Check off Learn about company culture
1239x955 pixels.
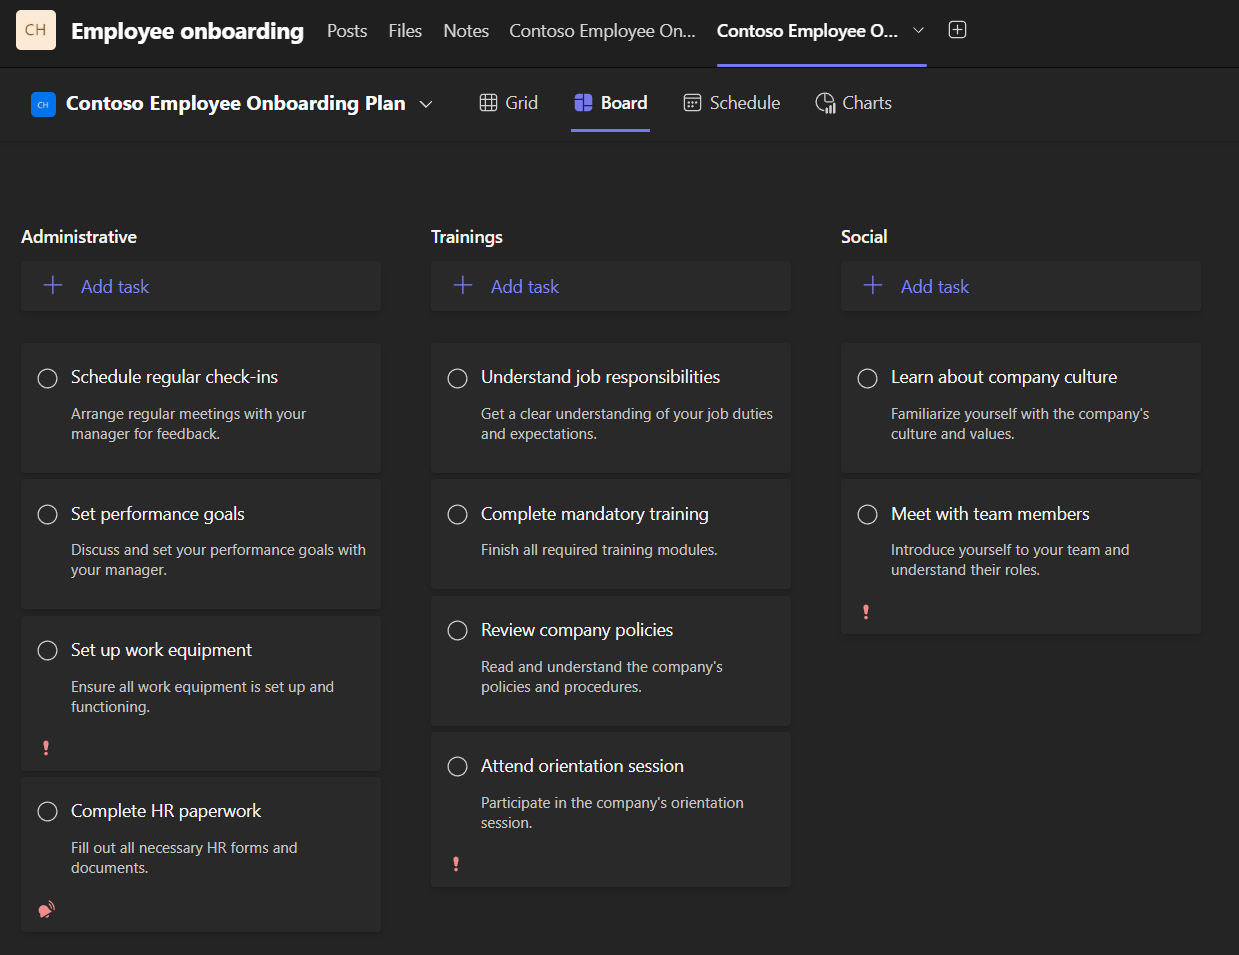tap(867, 378)
